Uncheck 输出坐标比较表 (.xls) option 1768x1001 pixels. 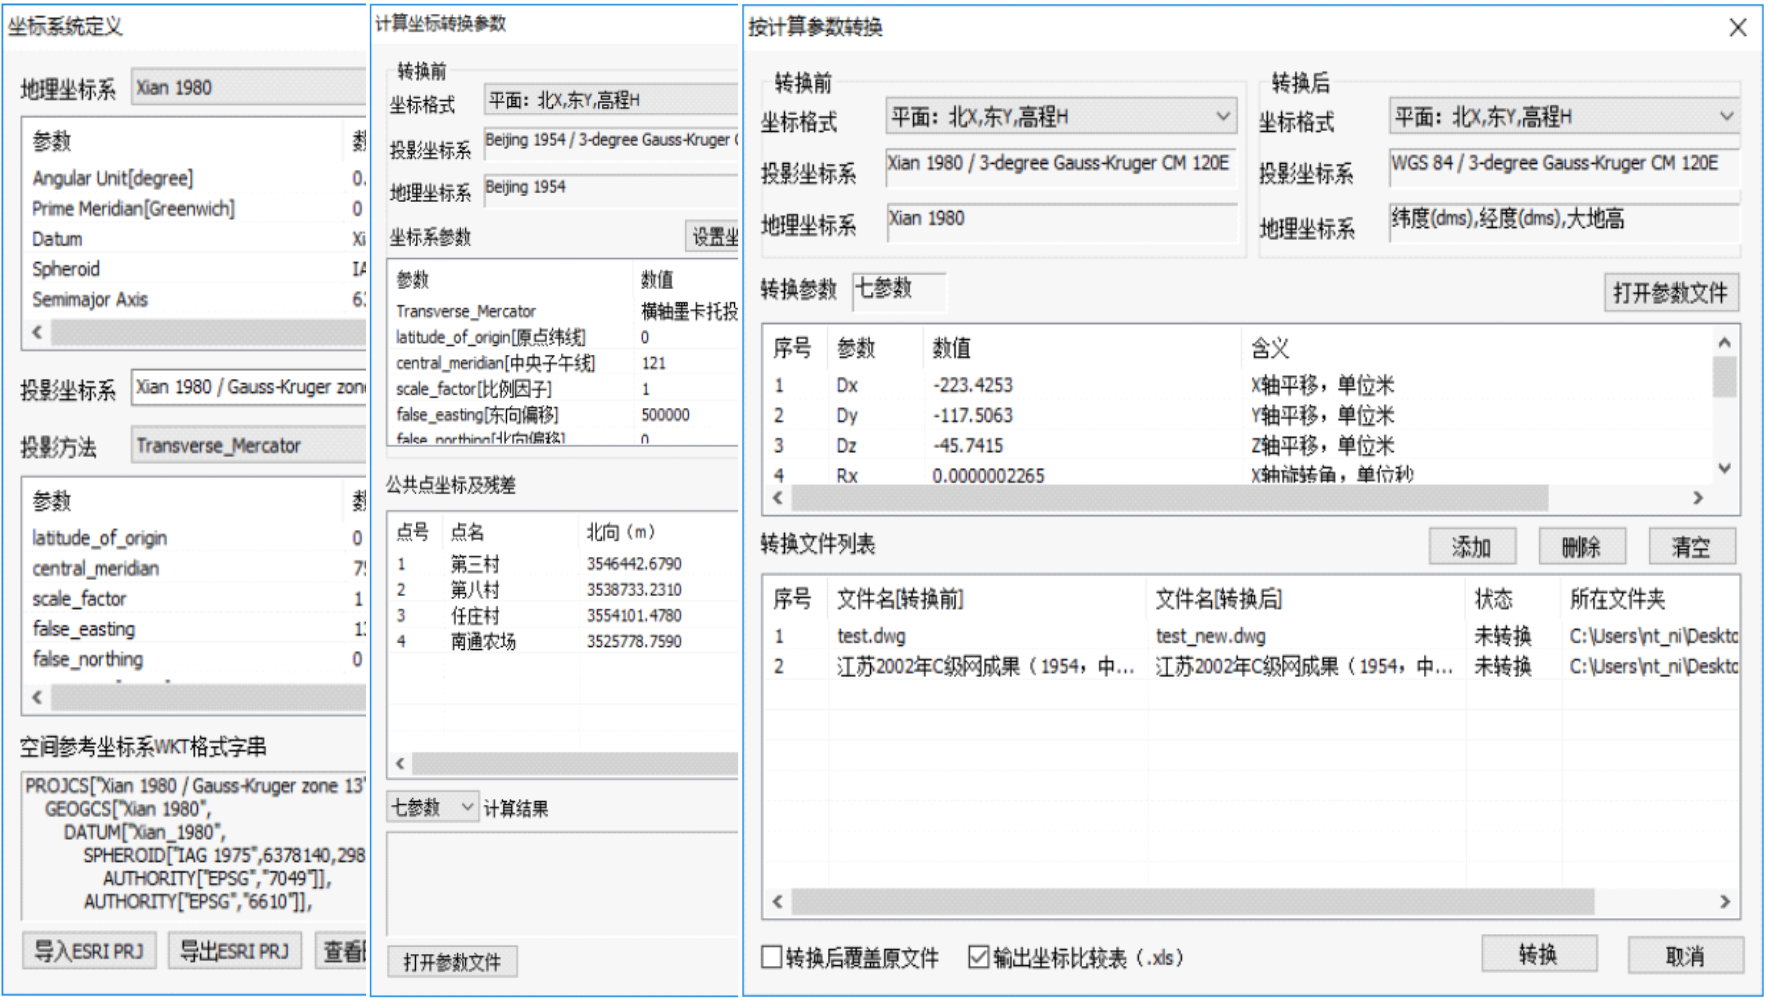pyautogui.click(x=979, y=957)
